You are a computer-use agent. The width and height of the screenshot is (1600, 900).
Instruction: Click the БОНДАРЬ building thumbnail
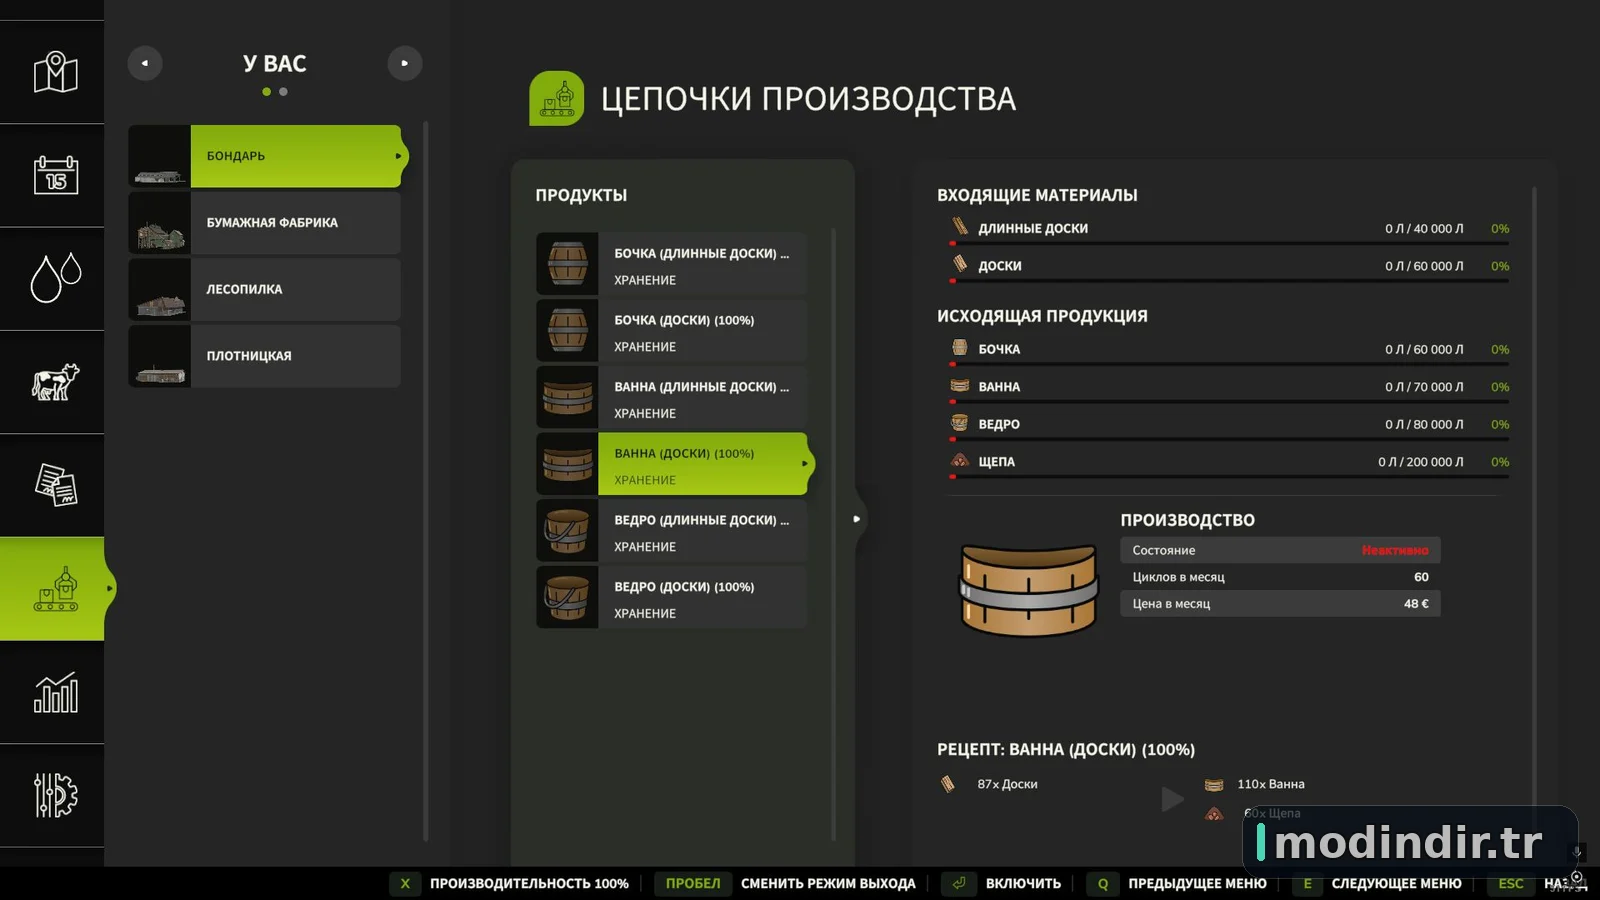(x=160, y=156)
